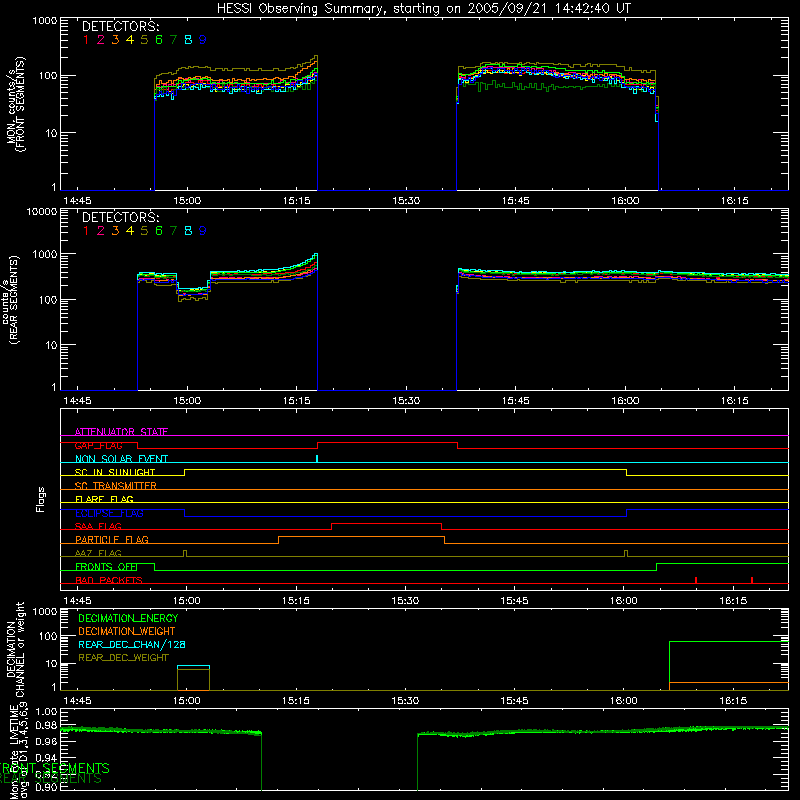The width and height of the screenshot is (800, 800).
Task: Click DETECTORS: label in the rear segments panel
Action: tap(121, 217)
